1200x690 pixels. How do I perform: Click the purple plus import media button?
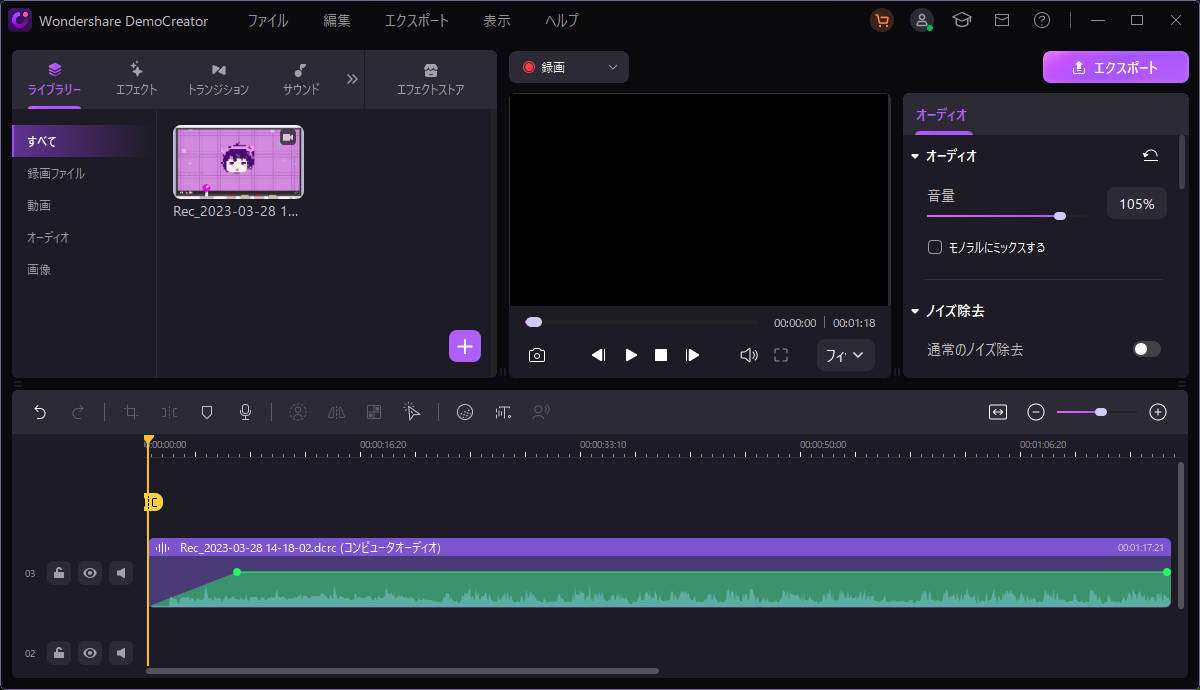[x=465, y=346]
